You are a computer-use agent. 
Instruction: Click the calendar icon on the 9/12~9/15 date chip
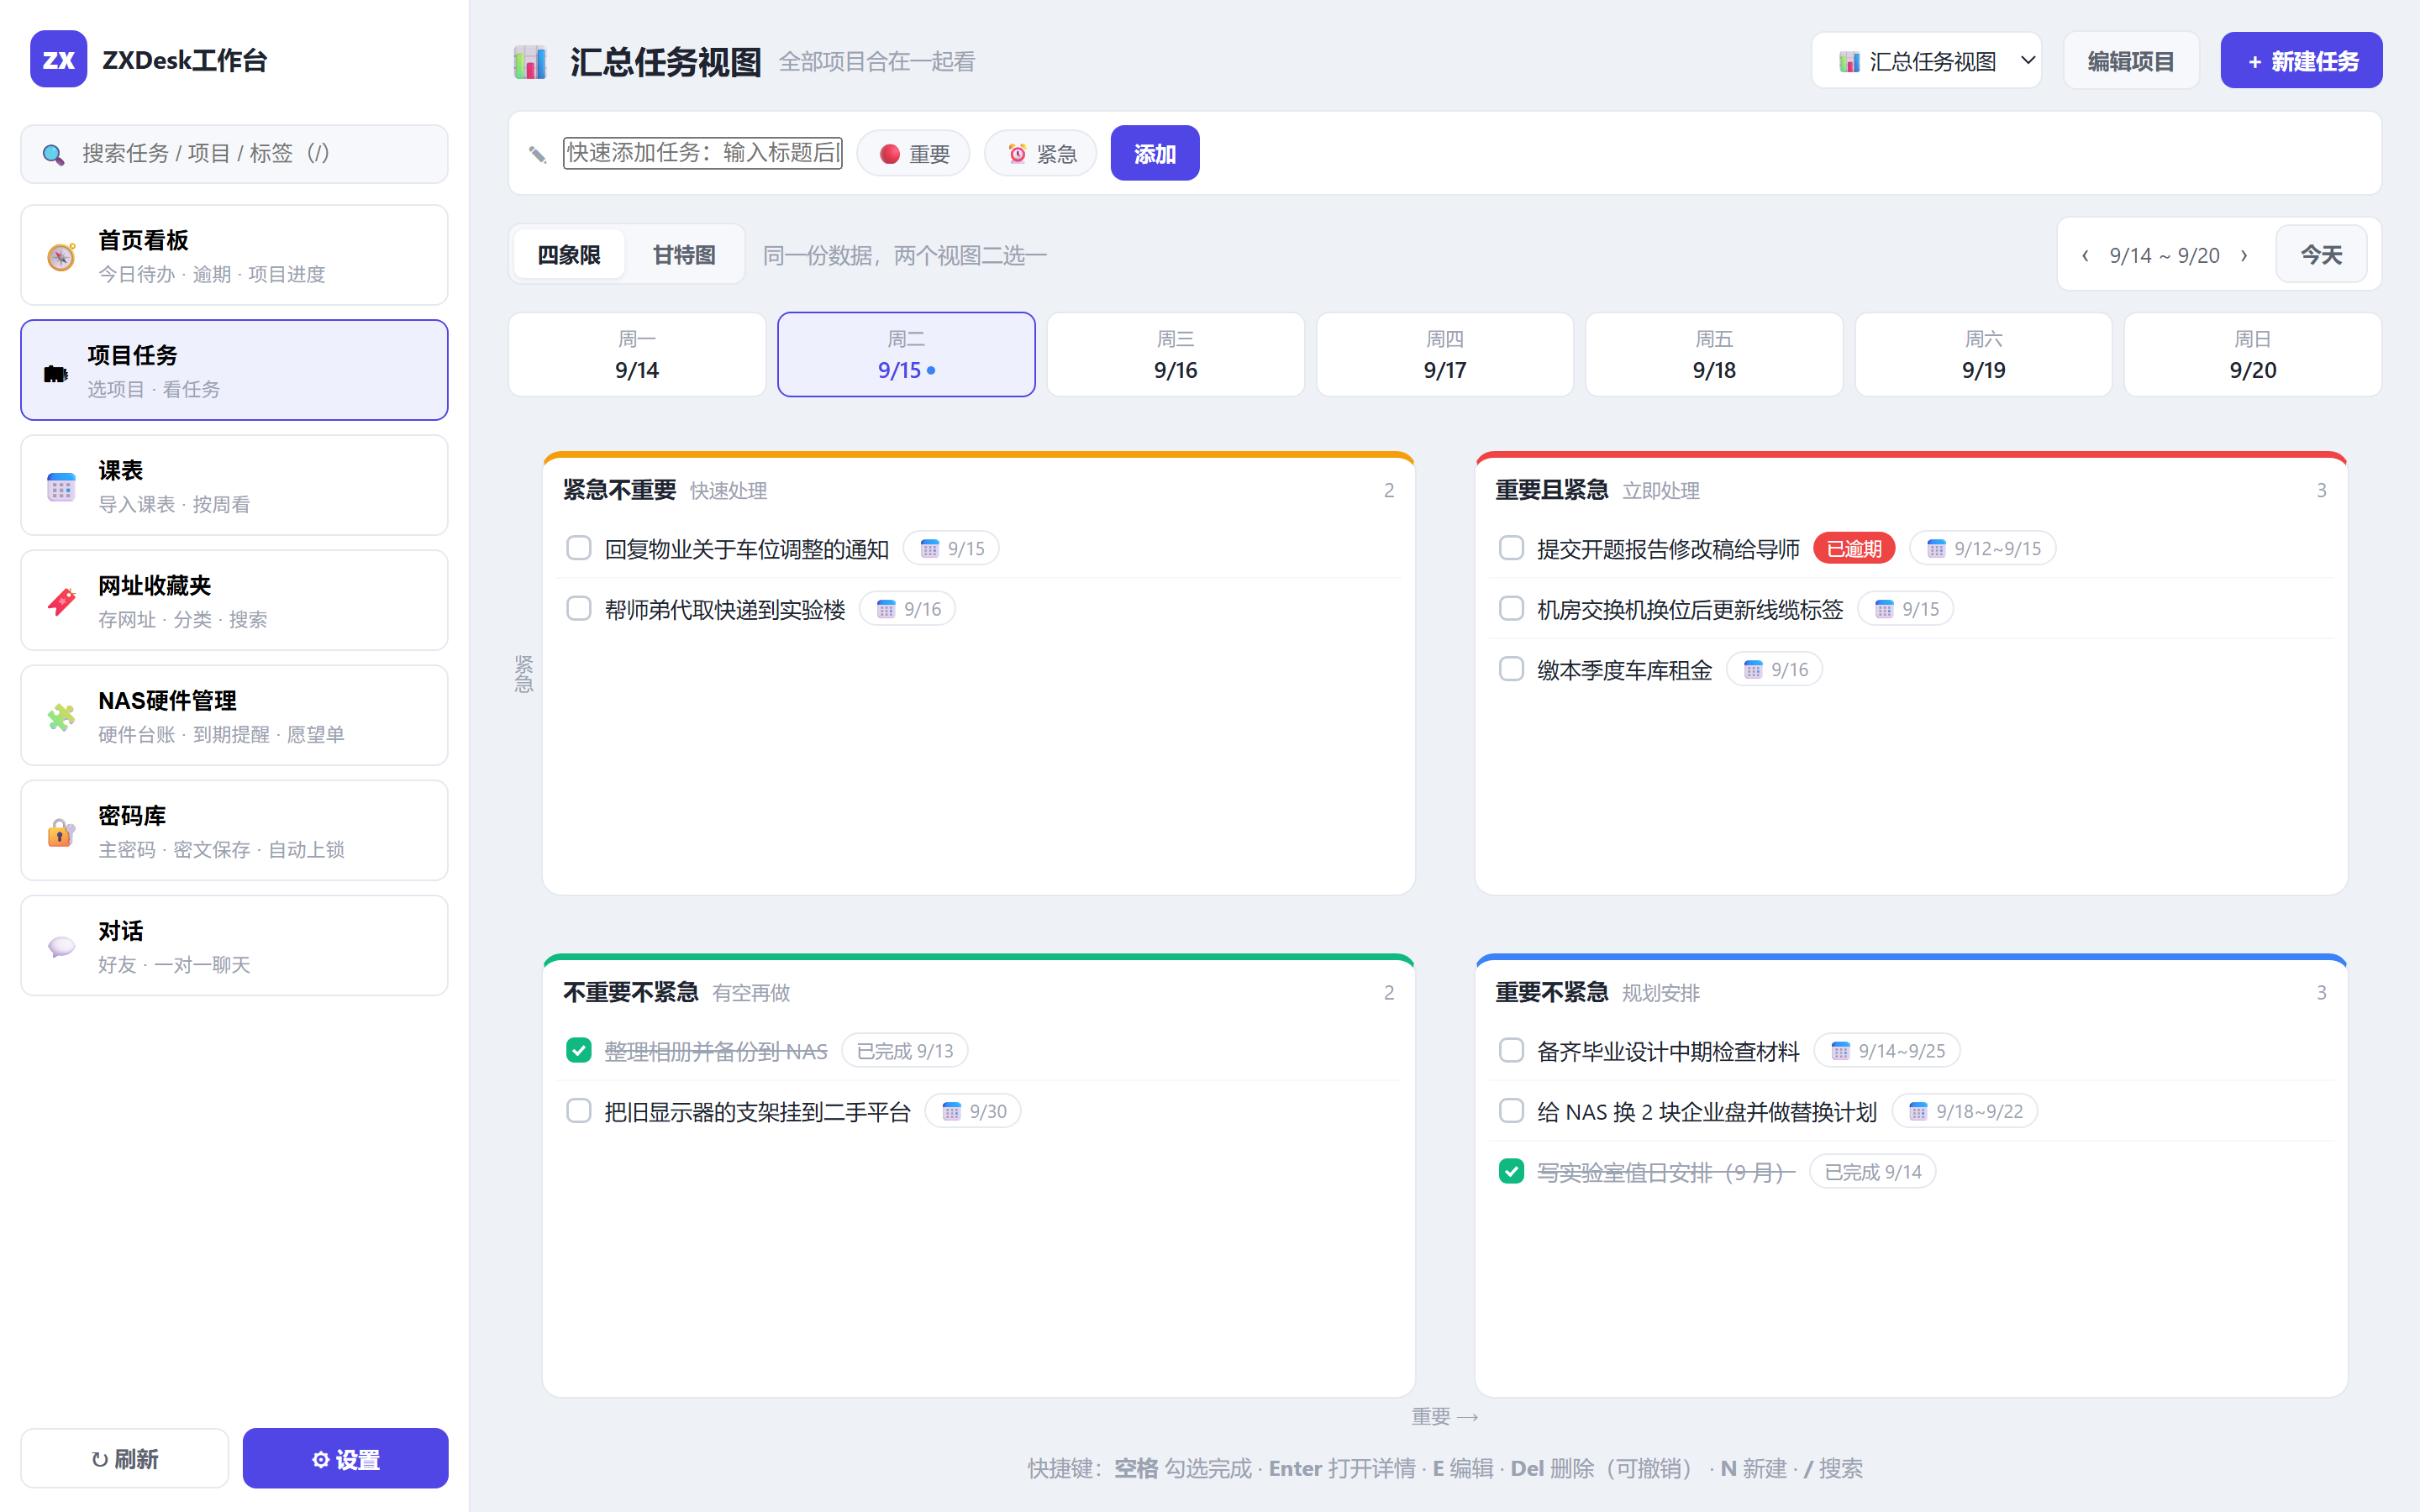point(1936,549)
